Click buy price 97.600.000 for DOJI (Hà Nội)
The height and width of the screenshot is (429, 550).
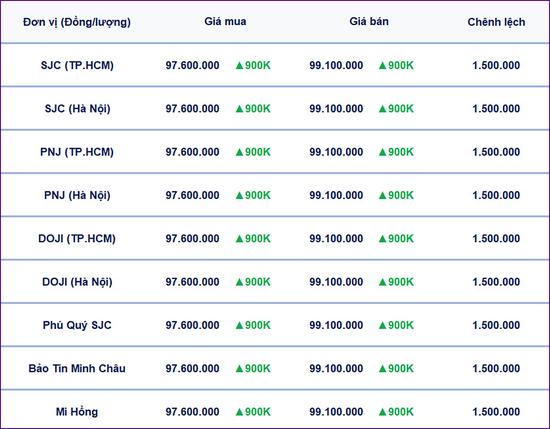[x=193, y=282]
